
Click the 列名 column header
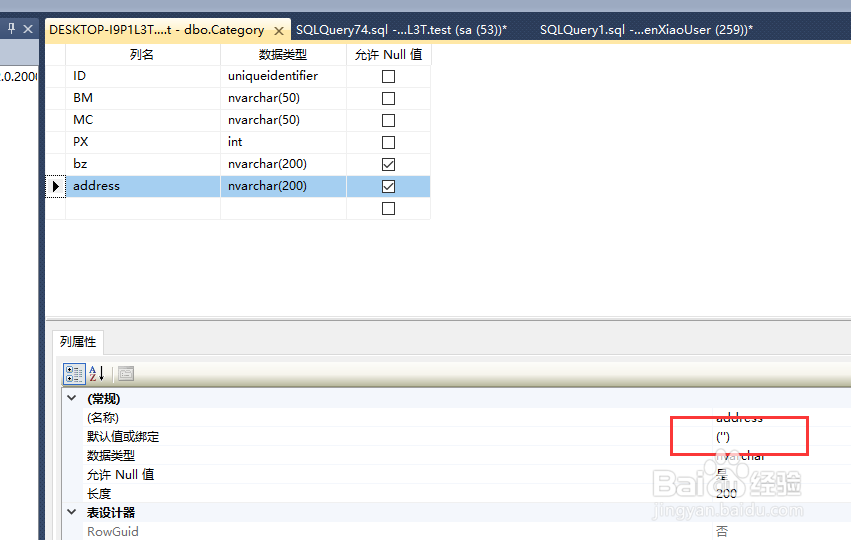[143, 55]
